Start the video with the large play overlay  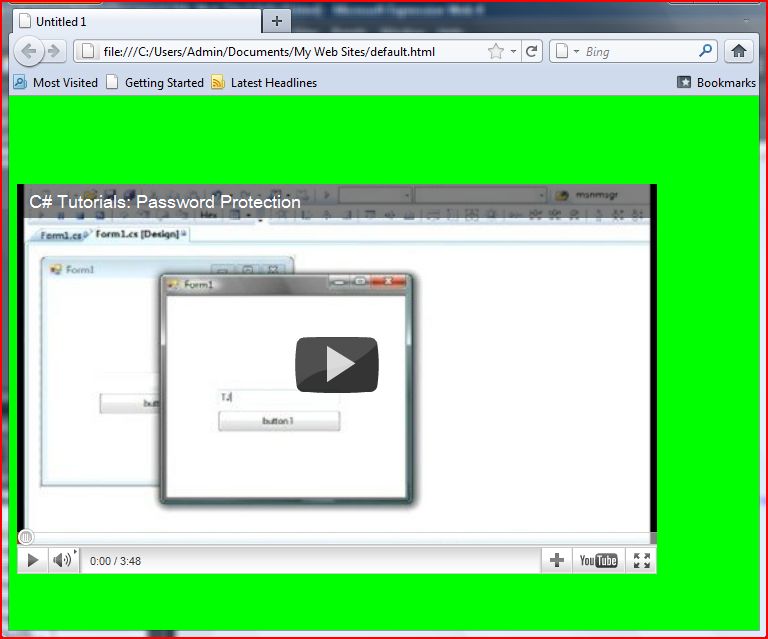point(337,364)
